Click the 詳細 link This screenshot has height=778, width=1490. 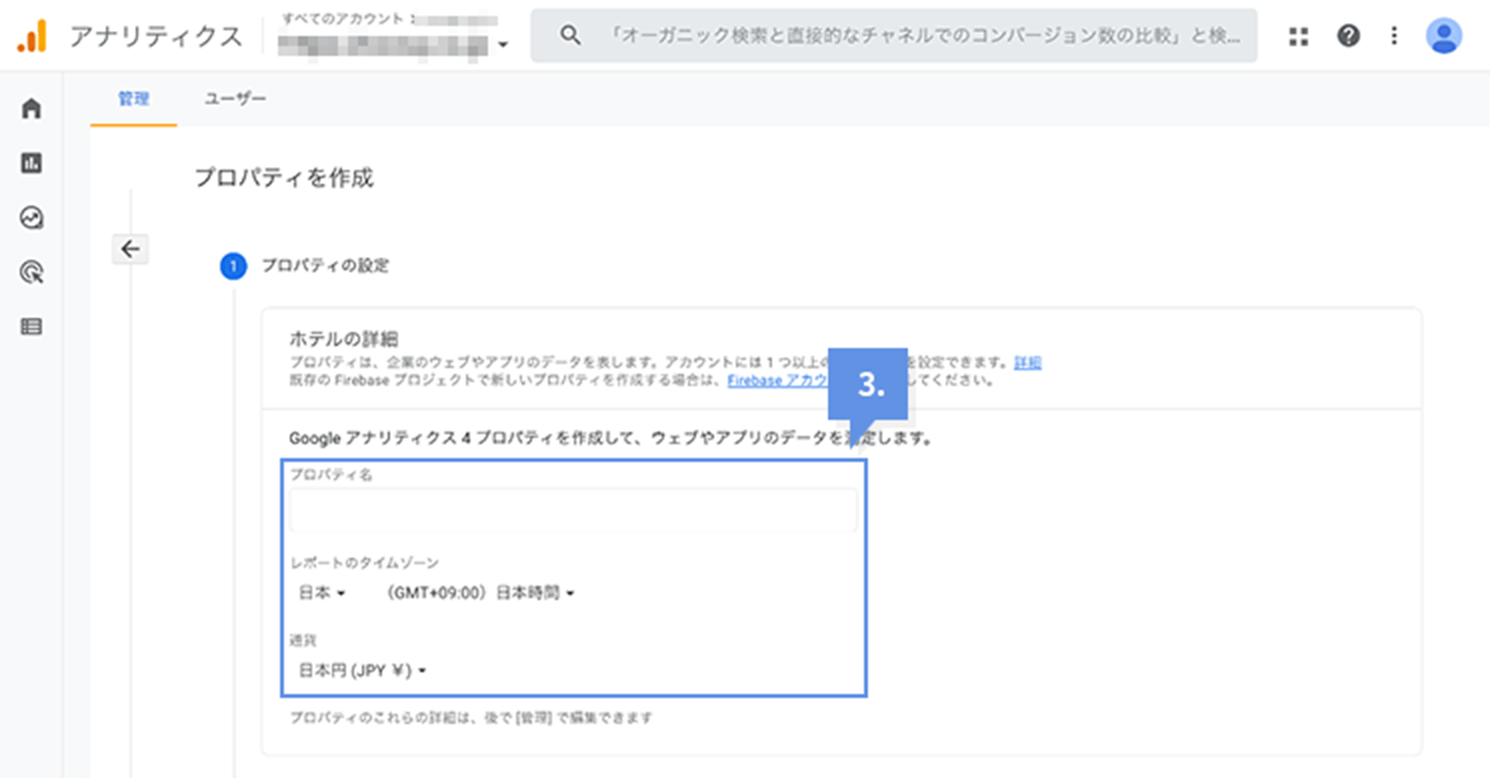click(1028, 363)
